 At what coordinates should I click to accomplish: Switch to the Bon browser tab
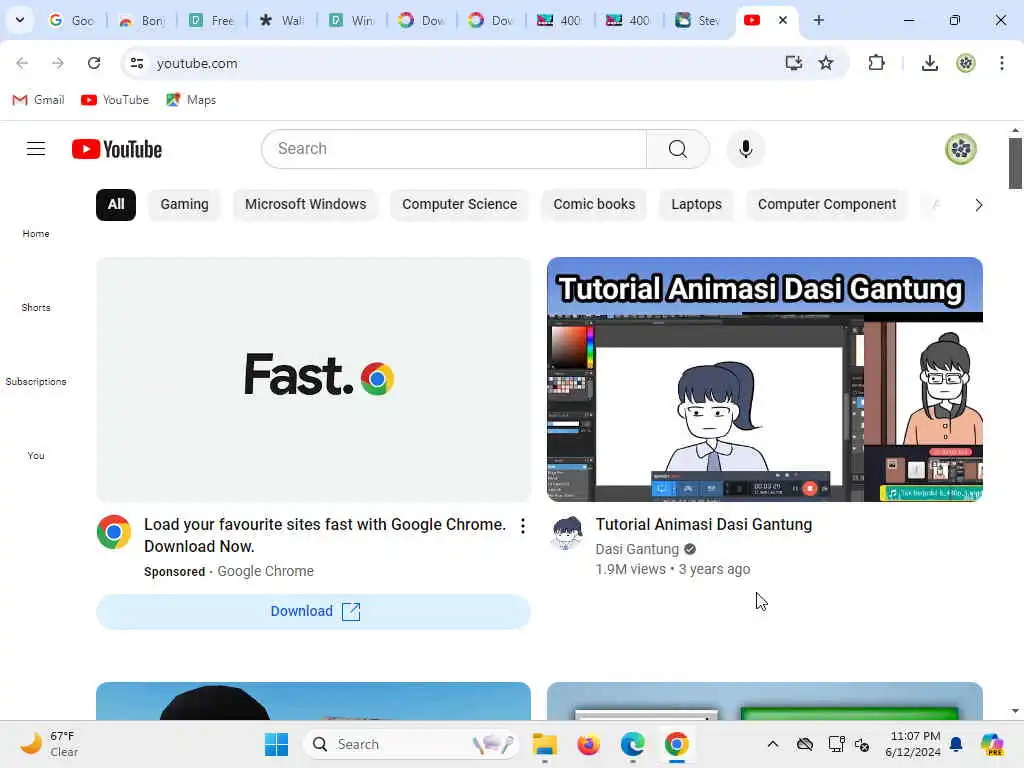pos(142,20)
